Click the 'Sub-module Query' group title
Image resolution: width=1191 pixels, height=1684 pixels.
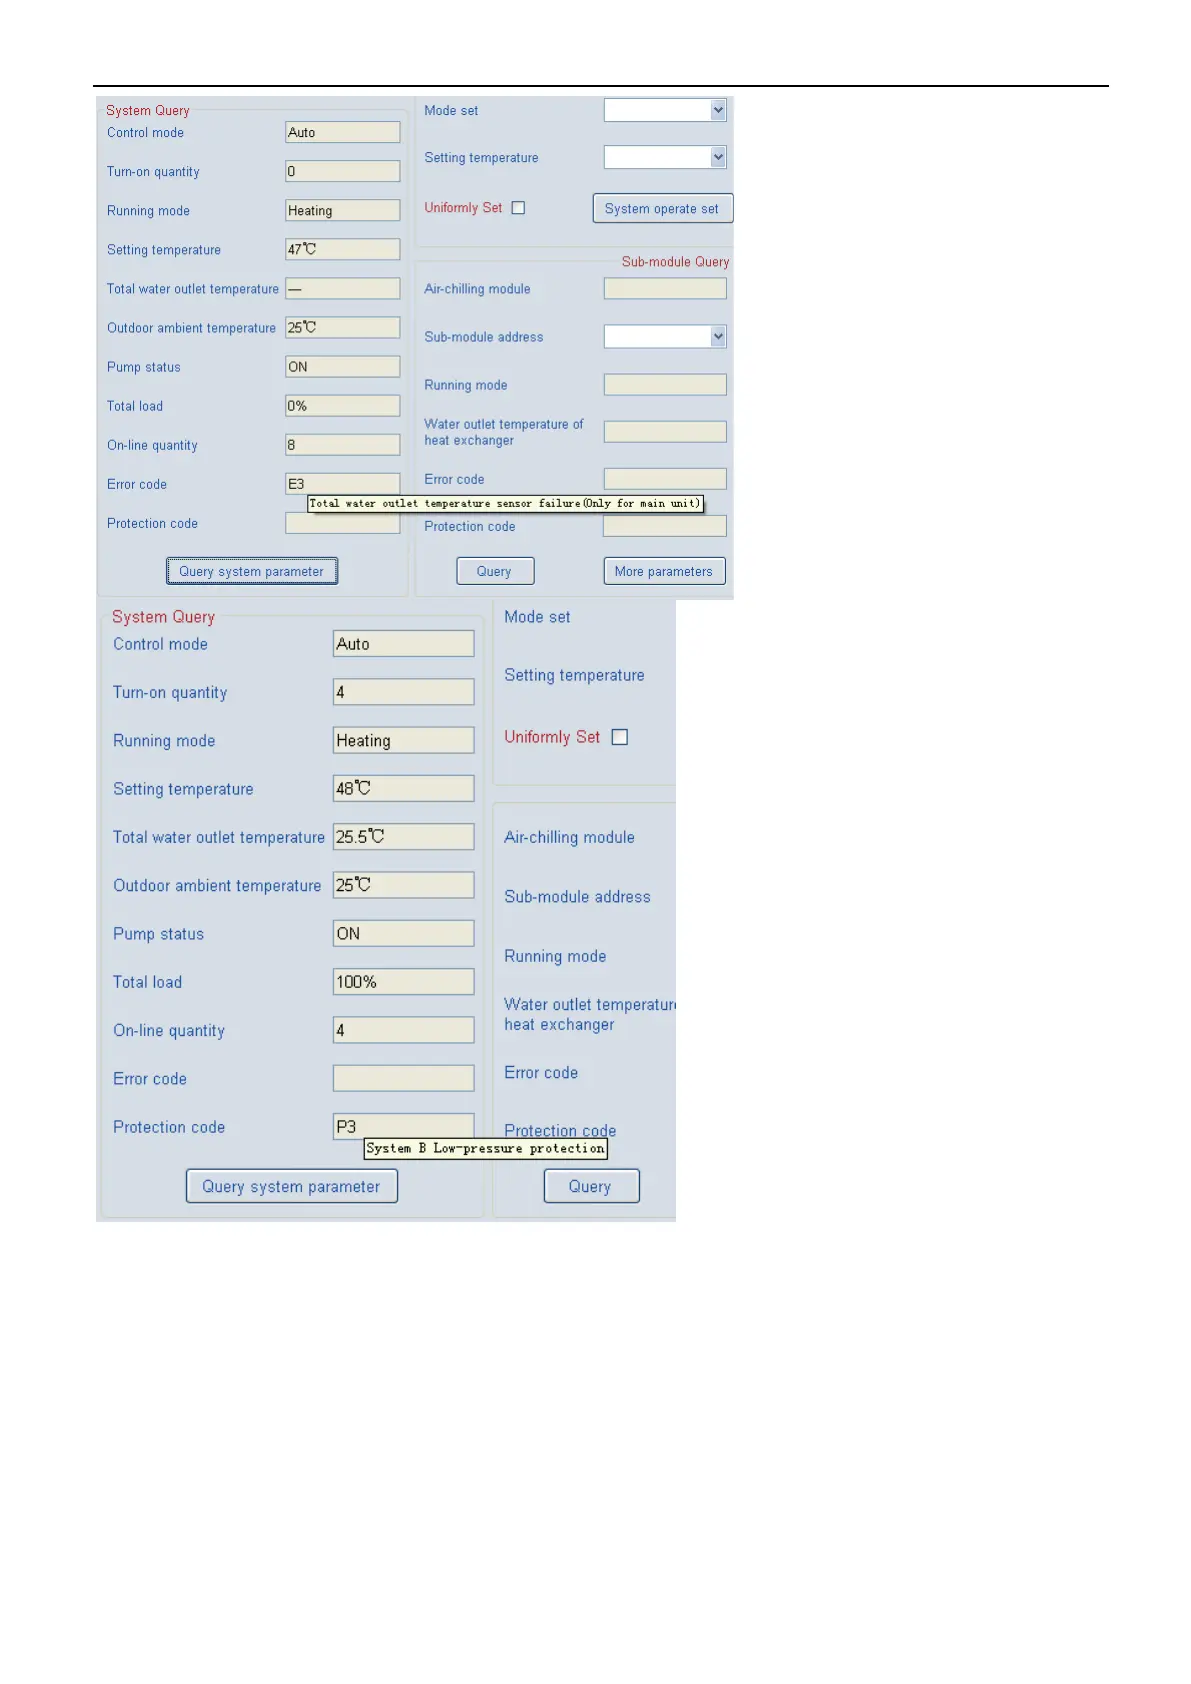tap(675, 262)
